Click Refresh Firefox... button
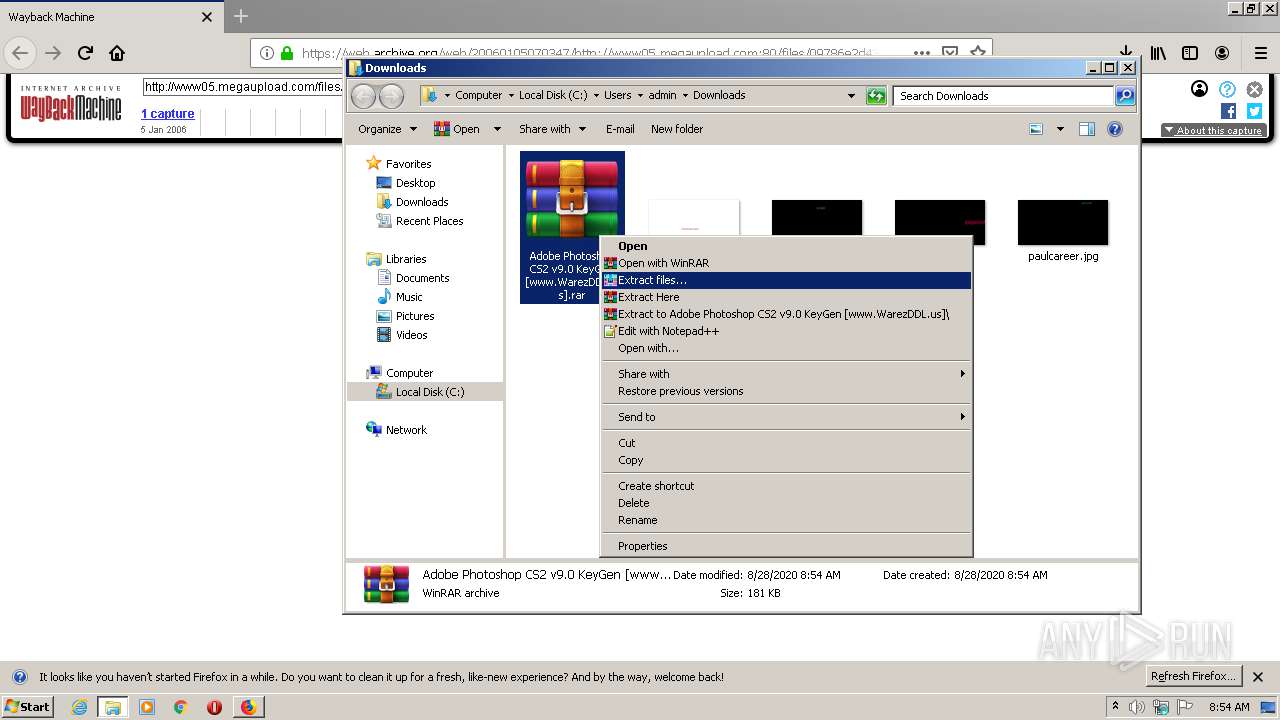The image size is (1280, 720). 1193,676
